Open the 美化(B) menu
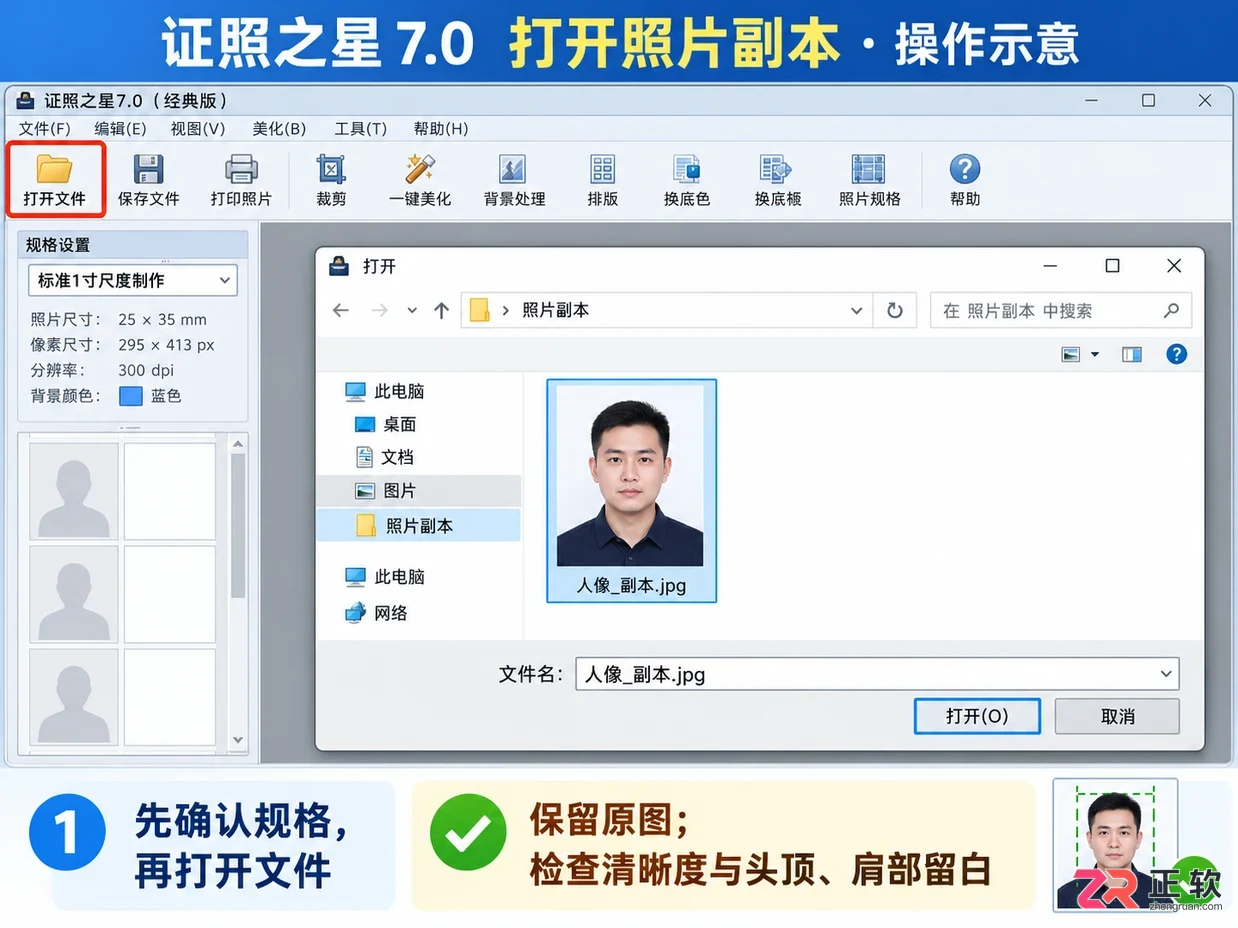The image size is (1238, 928). pos(279,129)
